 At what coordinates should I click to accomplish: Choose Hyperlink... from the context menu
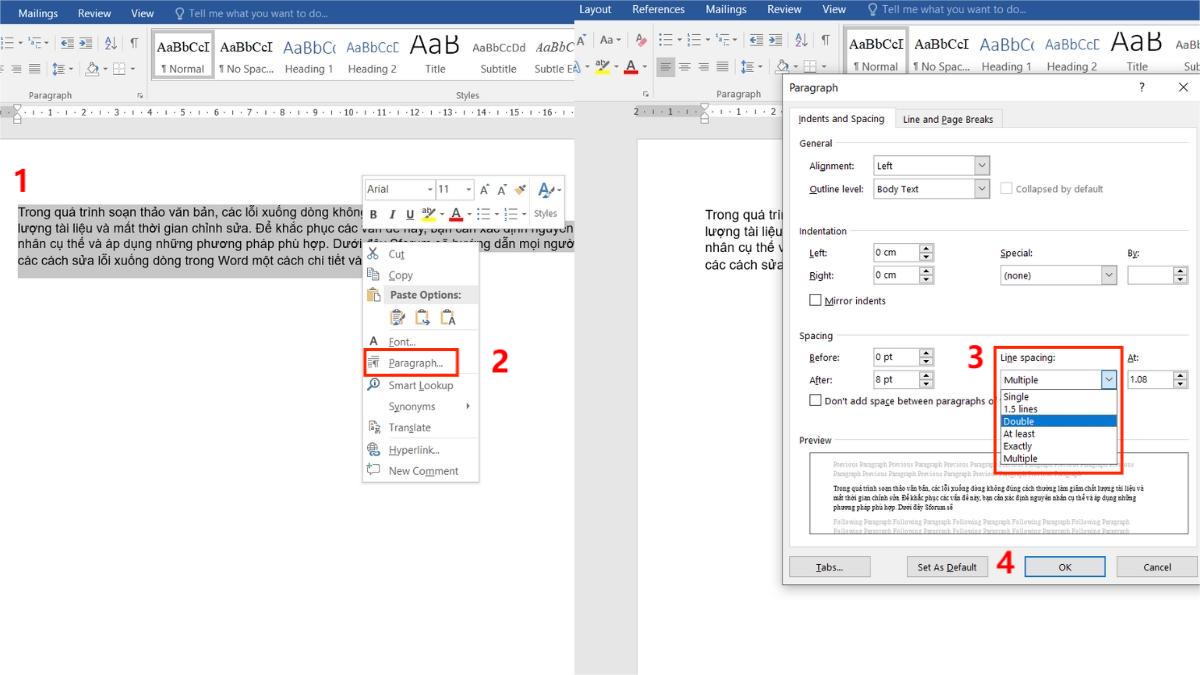[414, 450]
